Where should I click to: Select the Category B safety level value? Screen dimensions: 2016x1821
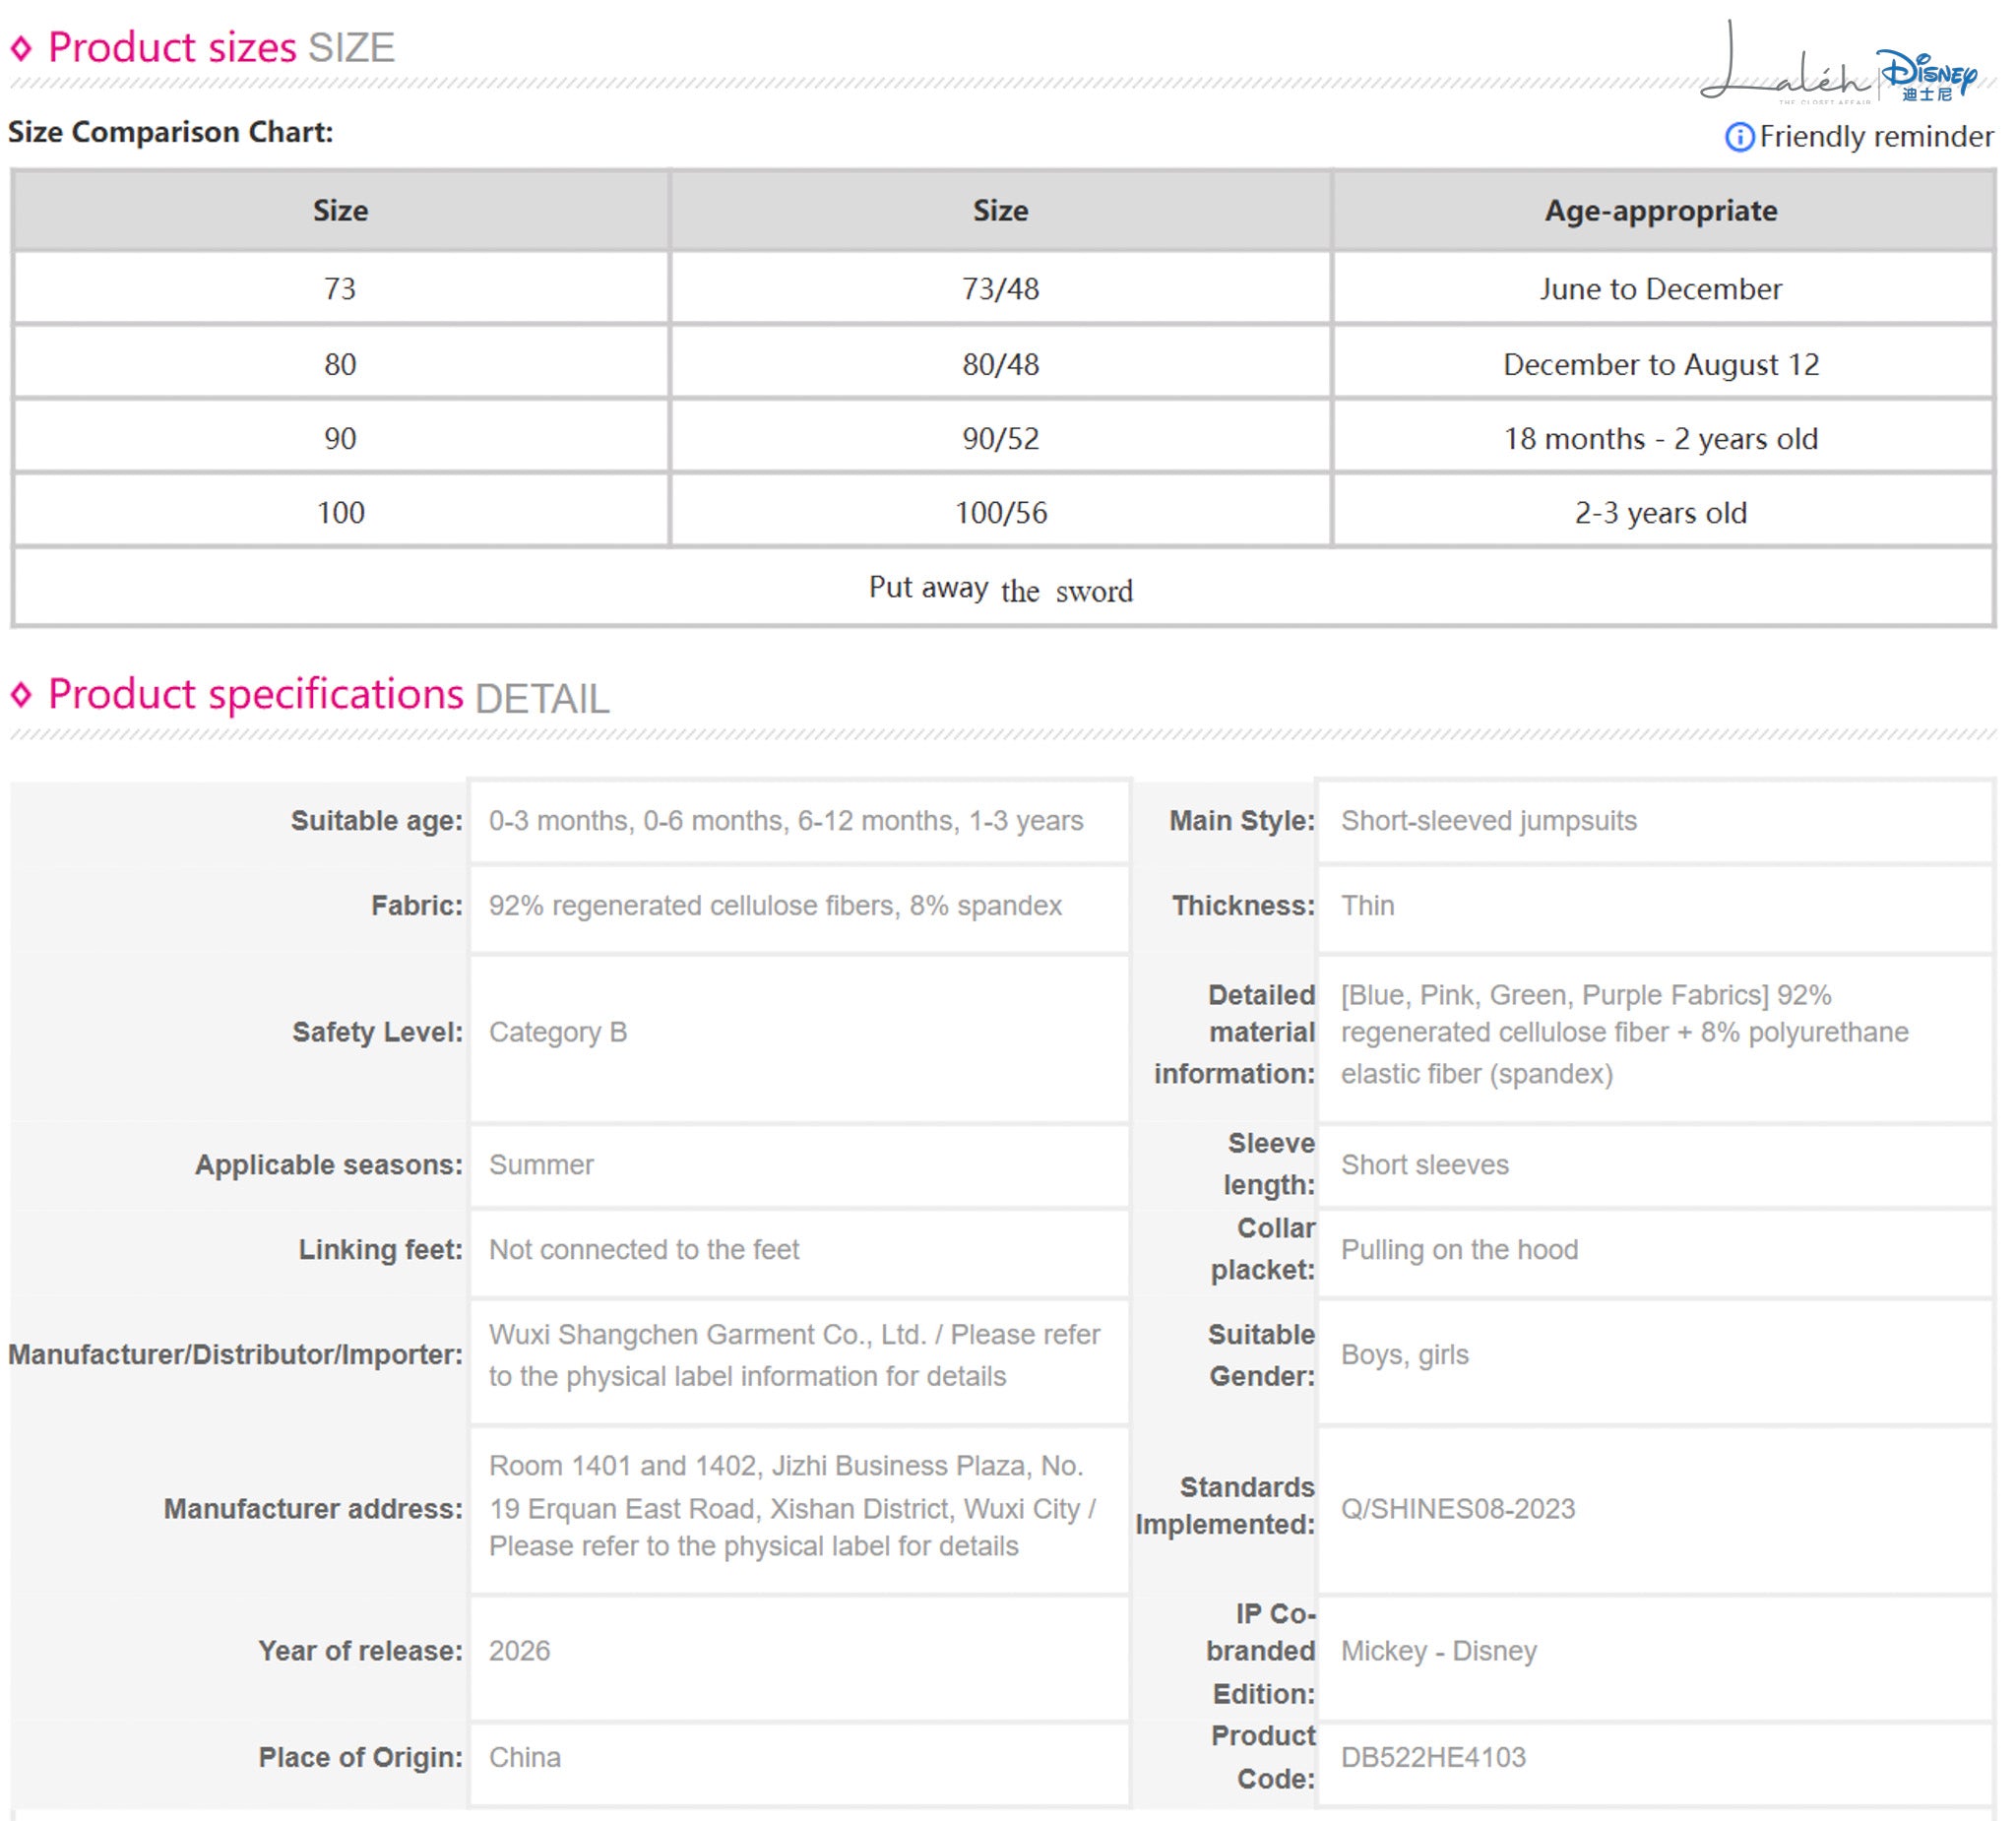click(x=557, y=1032)
